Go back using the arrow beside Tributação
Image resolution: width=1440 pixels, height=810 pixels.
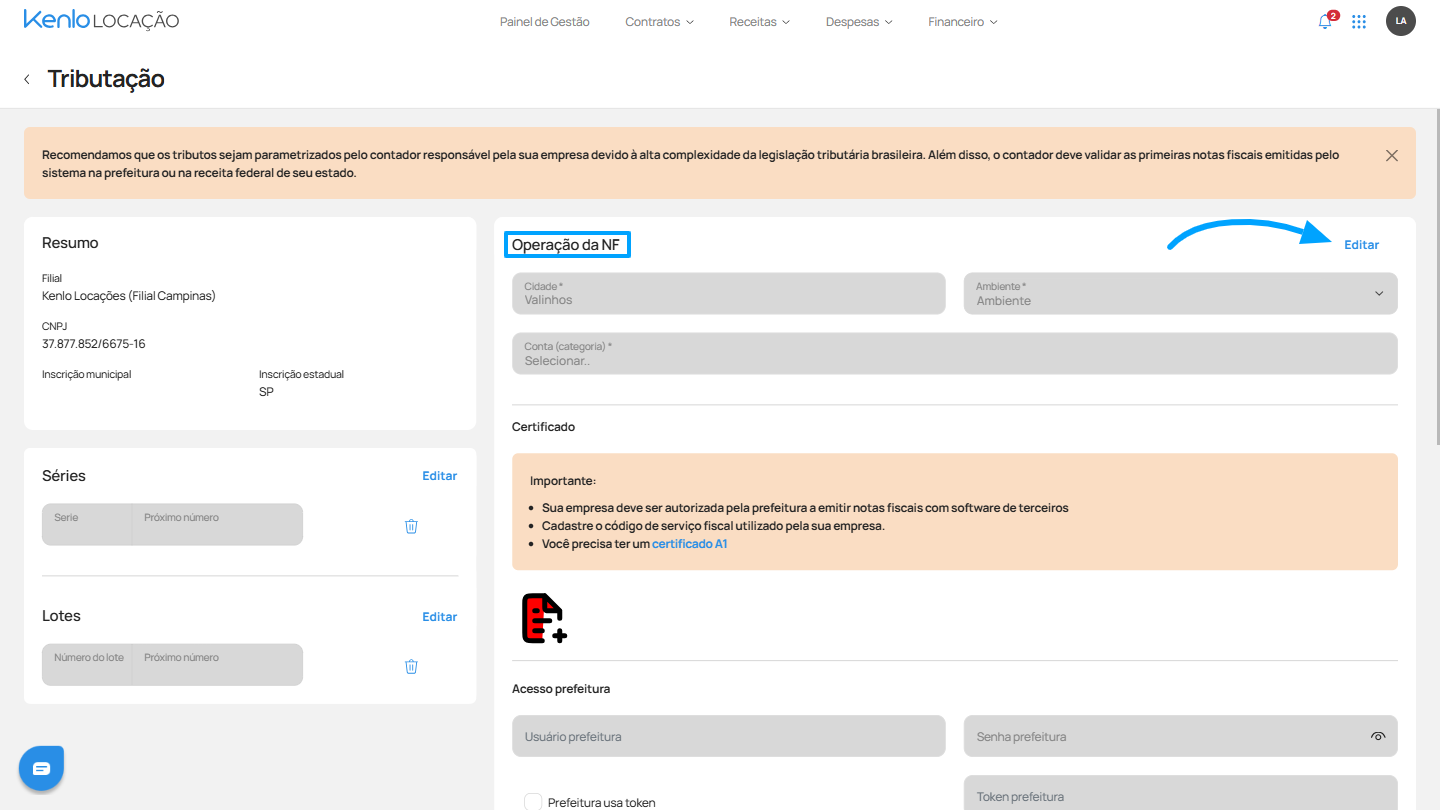(27, 79)
